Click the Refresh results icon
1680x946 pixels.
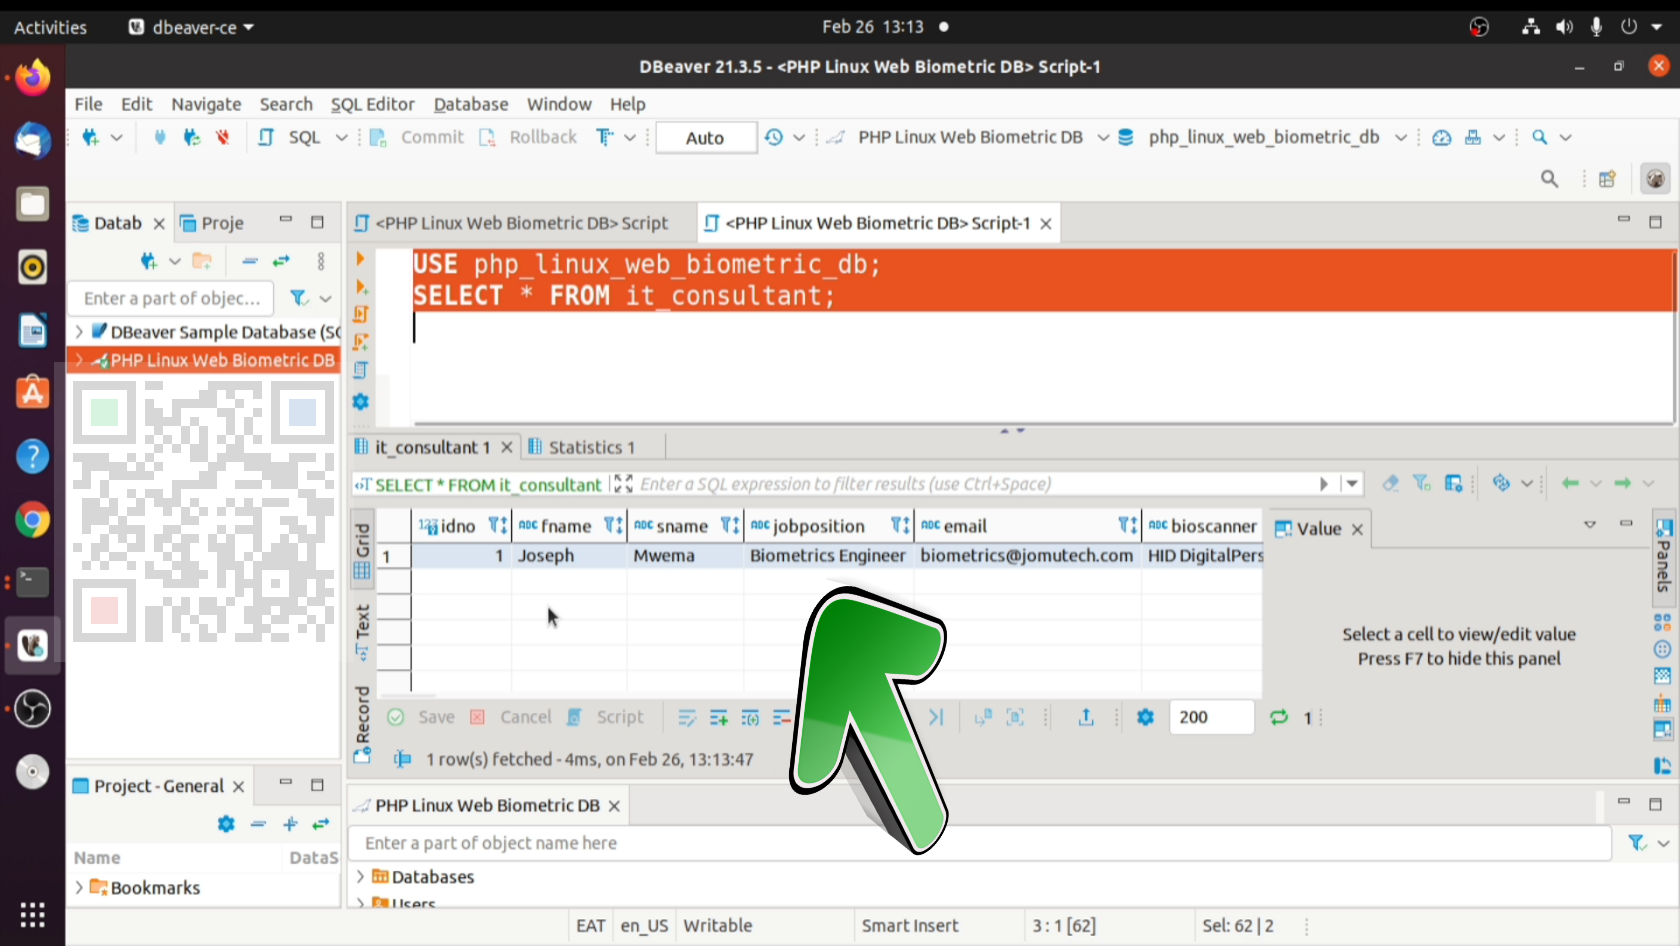tap(1278, 717)
